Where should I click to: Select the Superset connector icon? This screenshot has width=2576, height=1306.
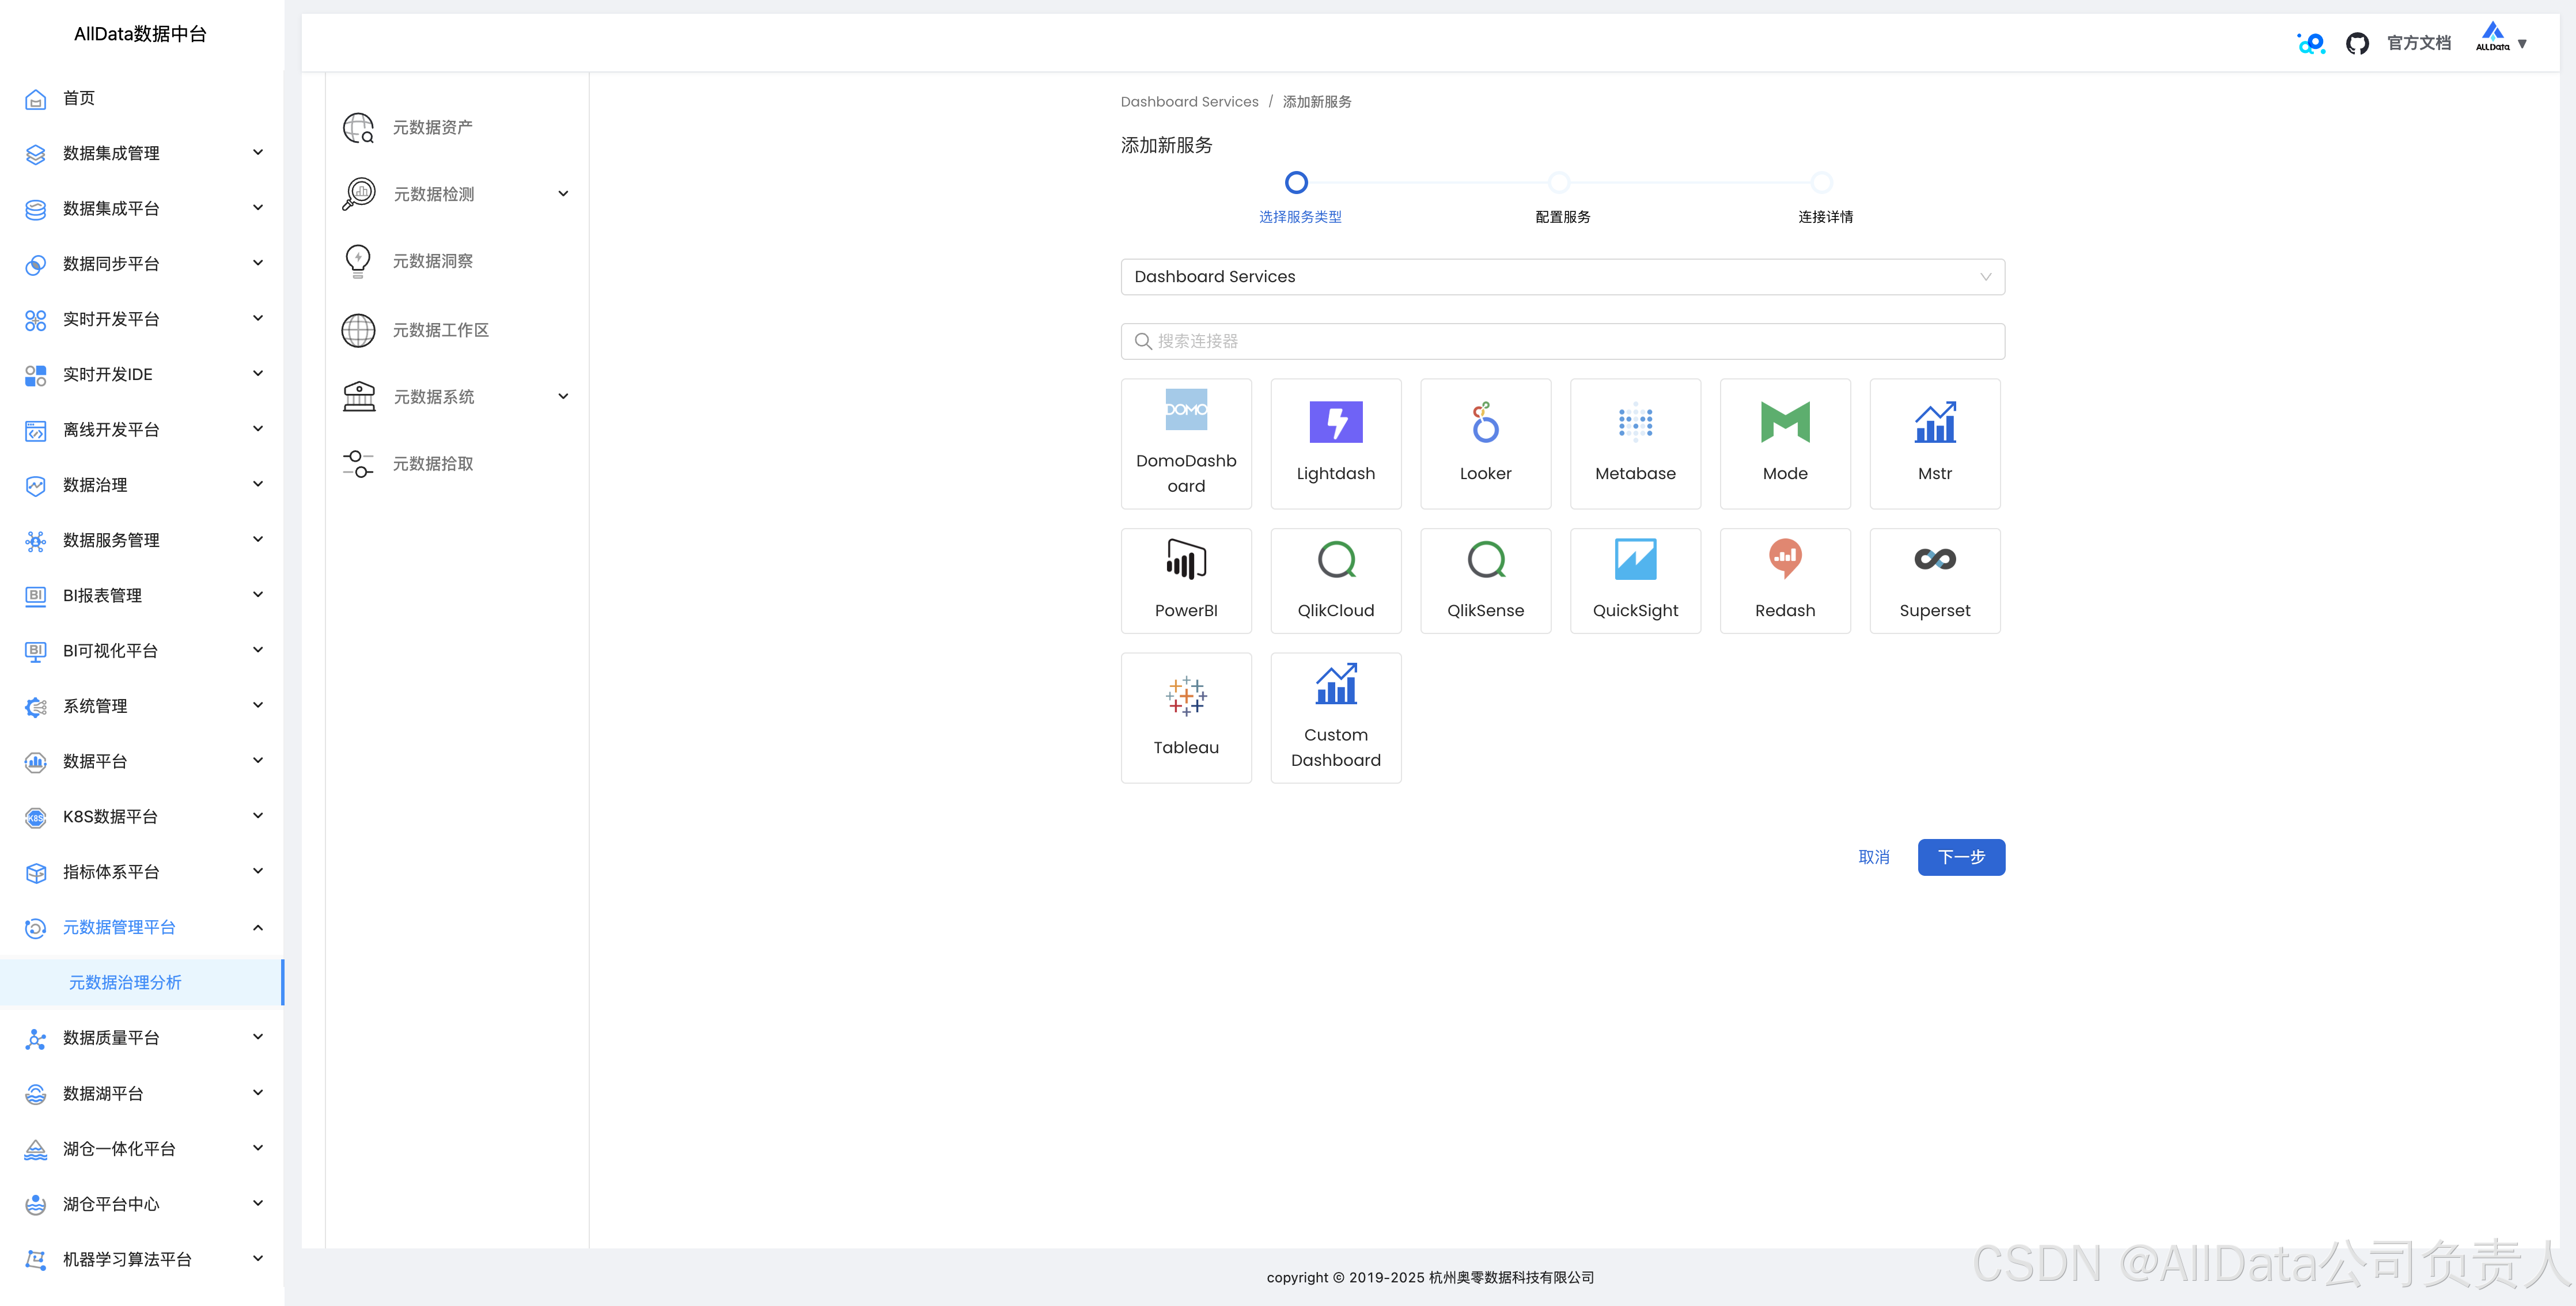tap(1935, 559)
